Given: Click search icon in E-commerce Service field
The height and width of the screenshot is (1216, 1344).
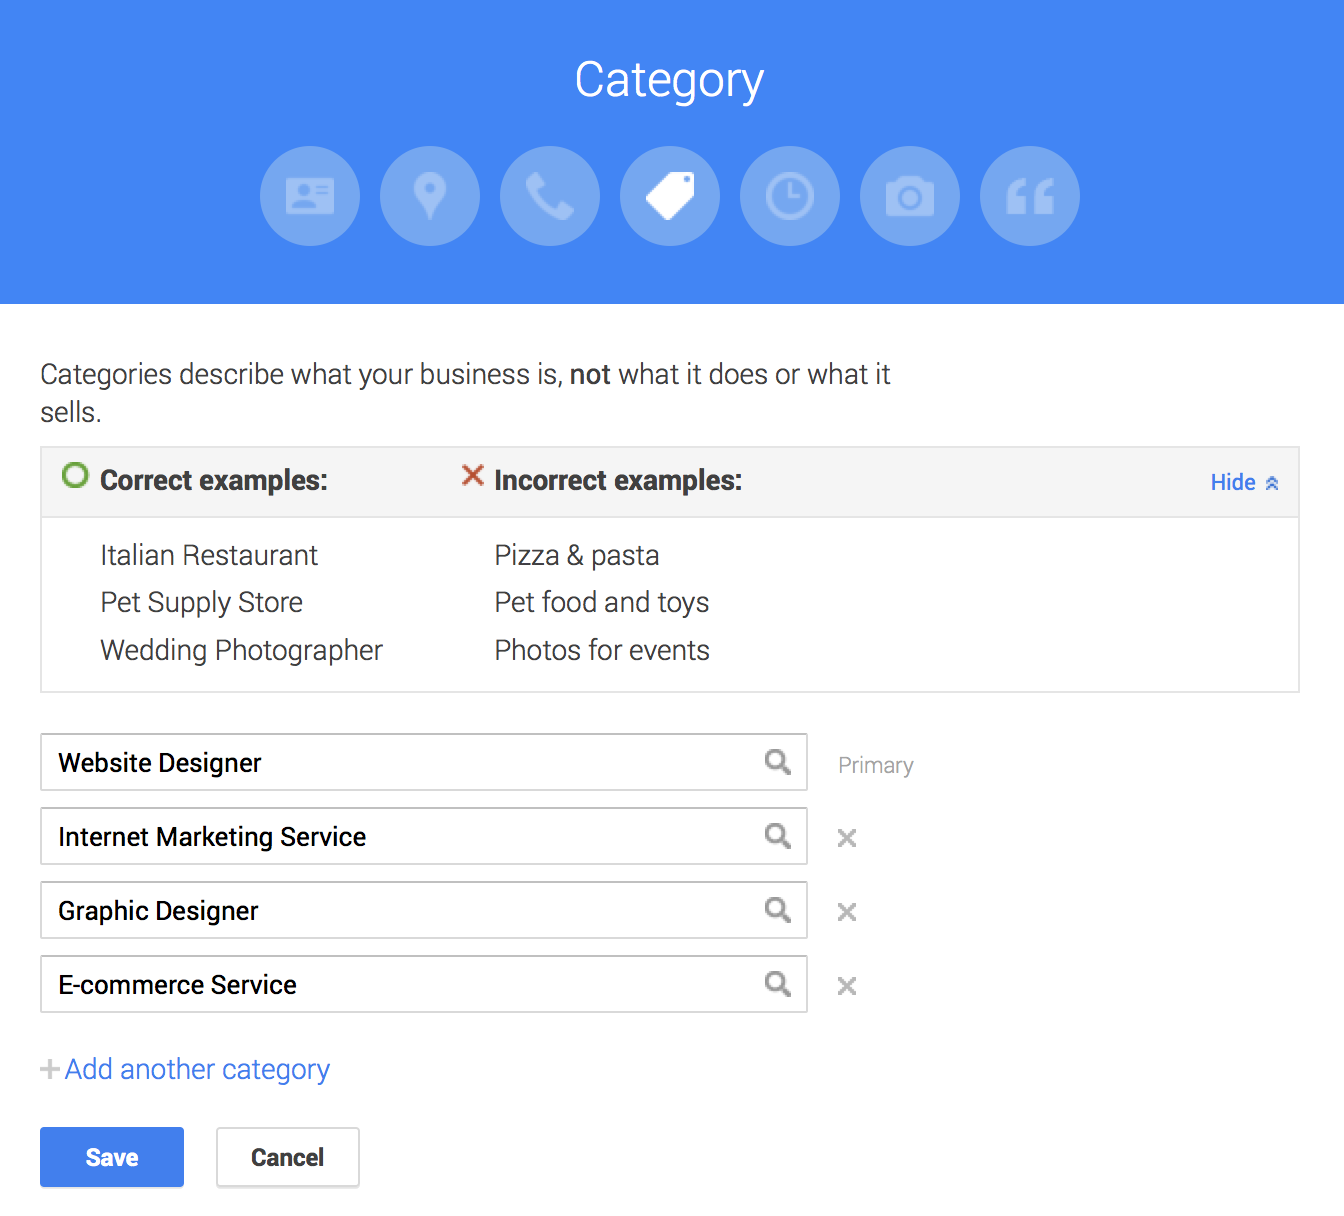Looking at the screenshot, I should click(x=778, y=984).
